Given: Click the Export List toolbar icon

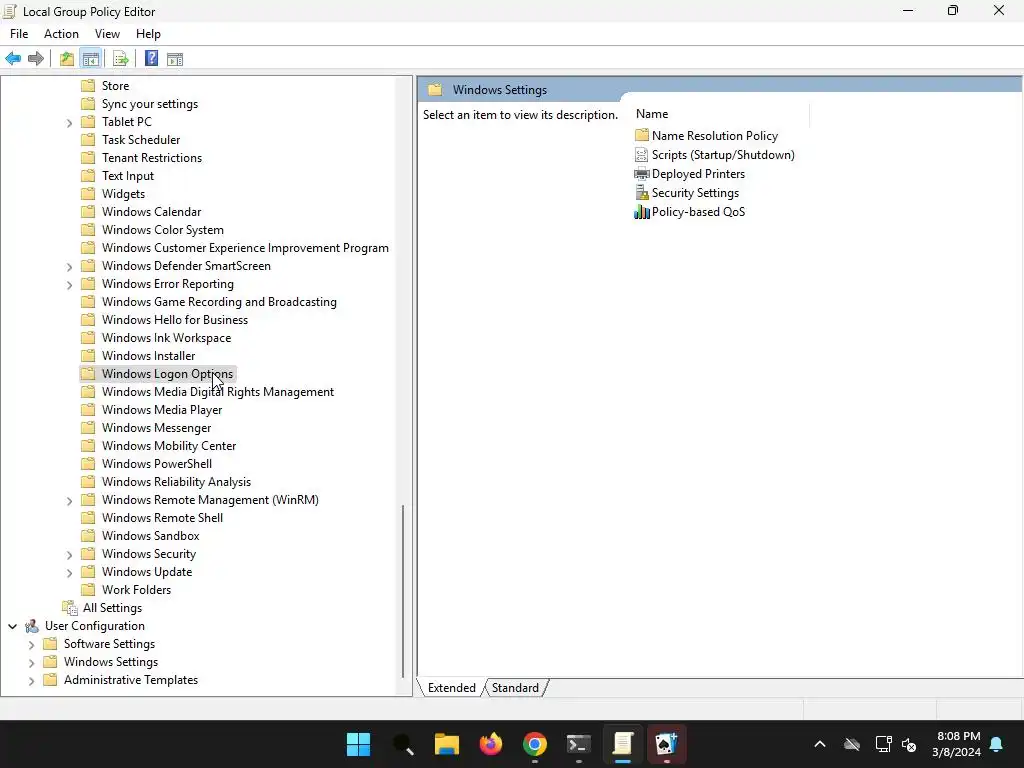Looking at the screenshot, I should point(120,59).
